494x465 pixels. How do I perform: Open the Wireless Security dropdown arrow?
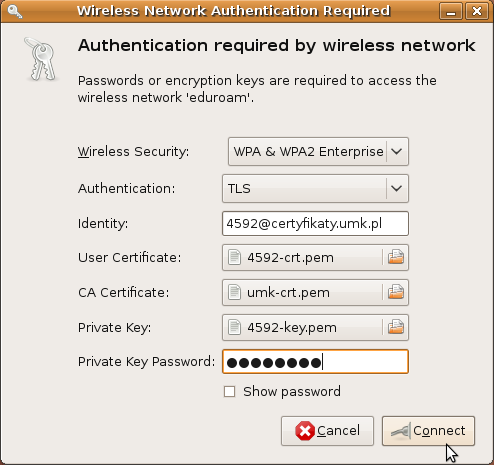pos(397,152)
